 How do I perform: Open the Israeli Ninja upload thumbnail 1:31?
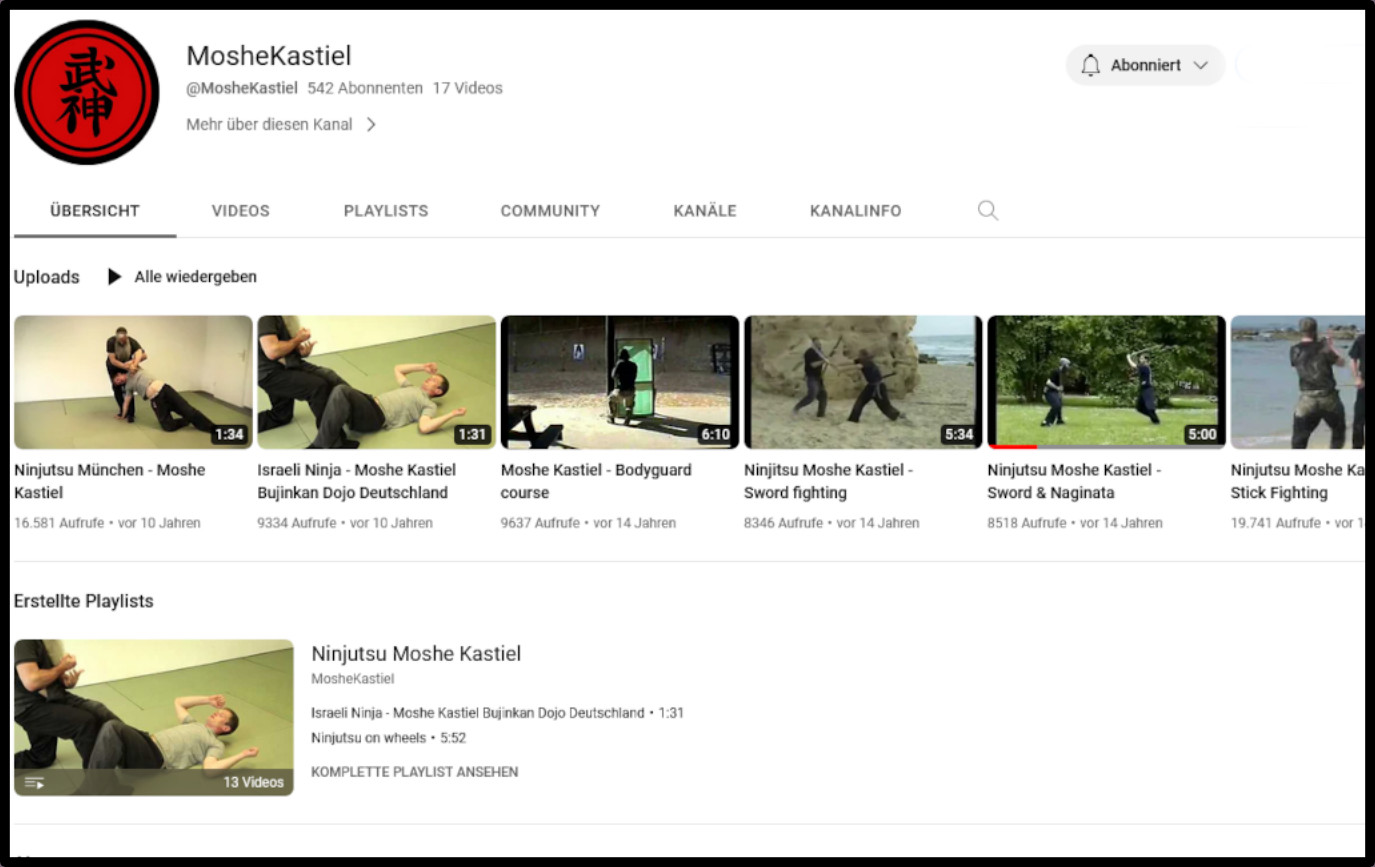tap(376, 382)
